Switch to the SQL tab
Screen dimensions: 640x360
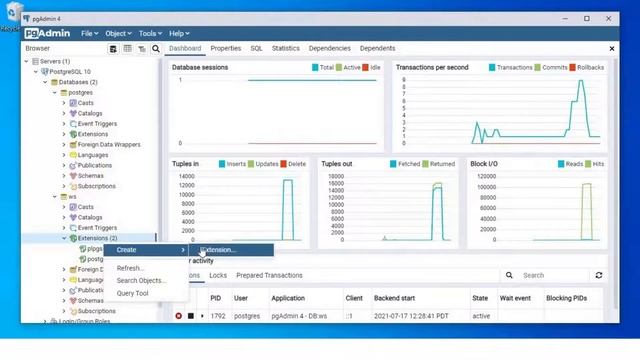point(256,48)
